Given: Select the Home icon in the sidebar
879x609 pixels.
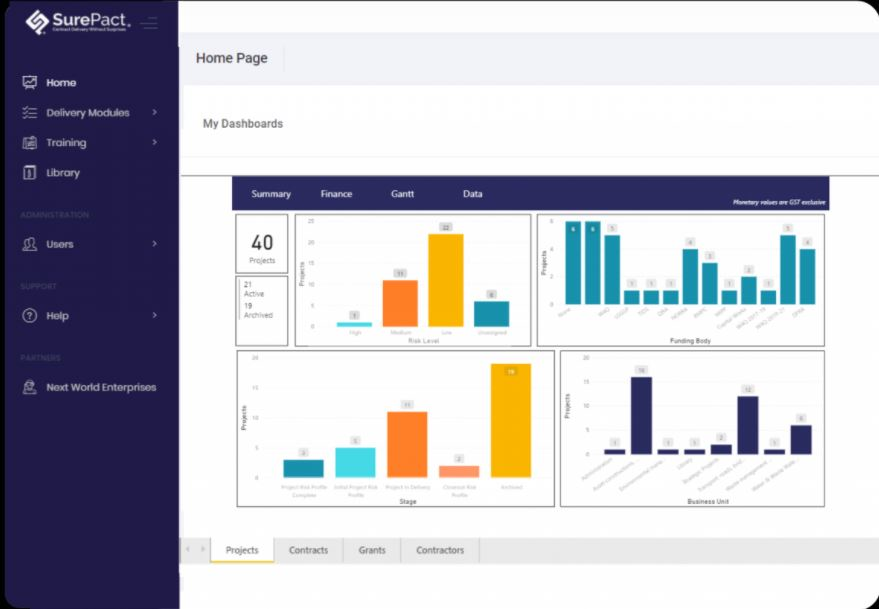Looking at the screenshot, I should (x=29, y=82).
